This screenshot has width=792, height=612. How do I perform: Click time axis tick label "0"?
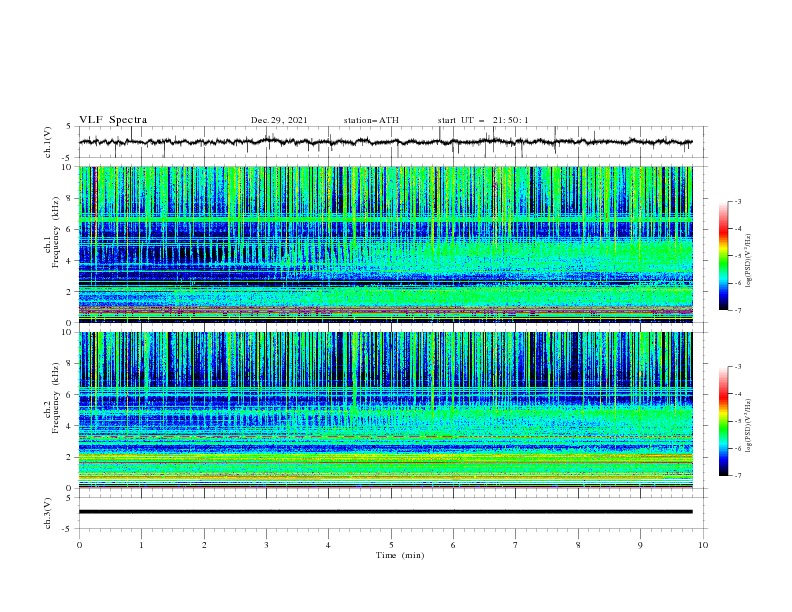pyautogui.click(x=79, y=545)
